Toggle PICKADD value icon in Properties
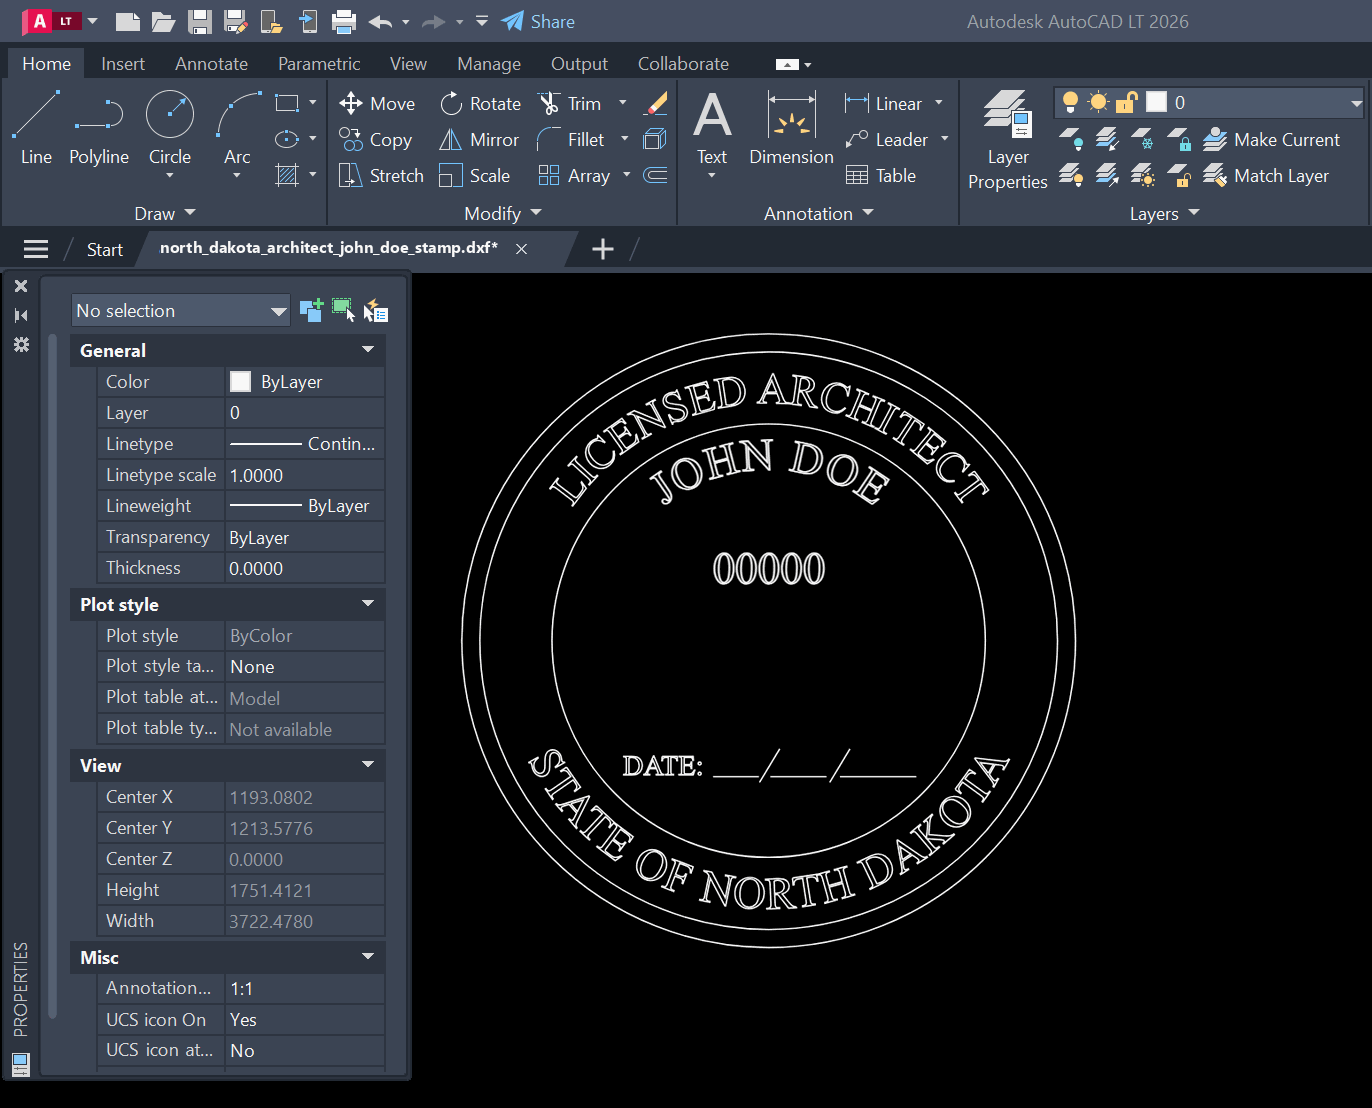The height and width of the screenshot is (1108, 1372). coord(311,310)
